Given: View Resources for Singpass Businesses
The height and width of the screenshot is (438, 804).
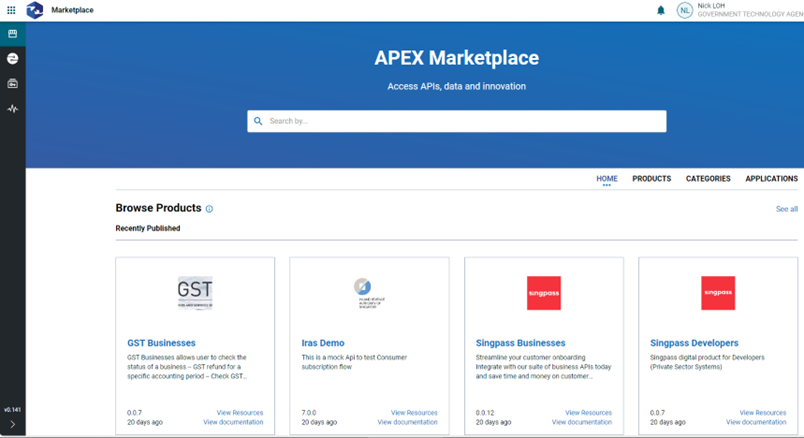Looking at the screenshot, I should 588,413.
